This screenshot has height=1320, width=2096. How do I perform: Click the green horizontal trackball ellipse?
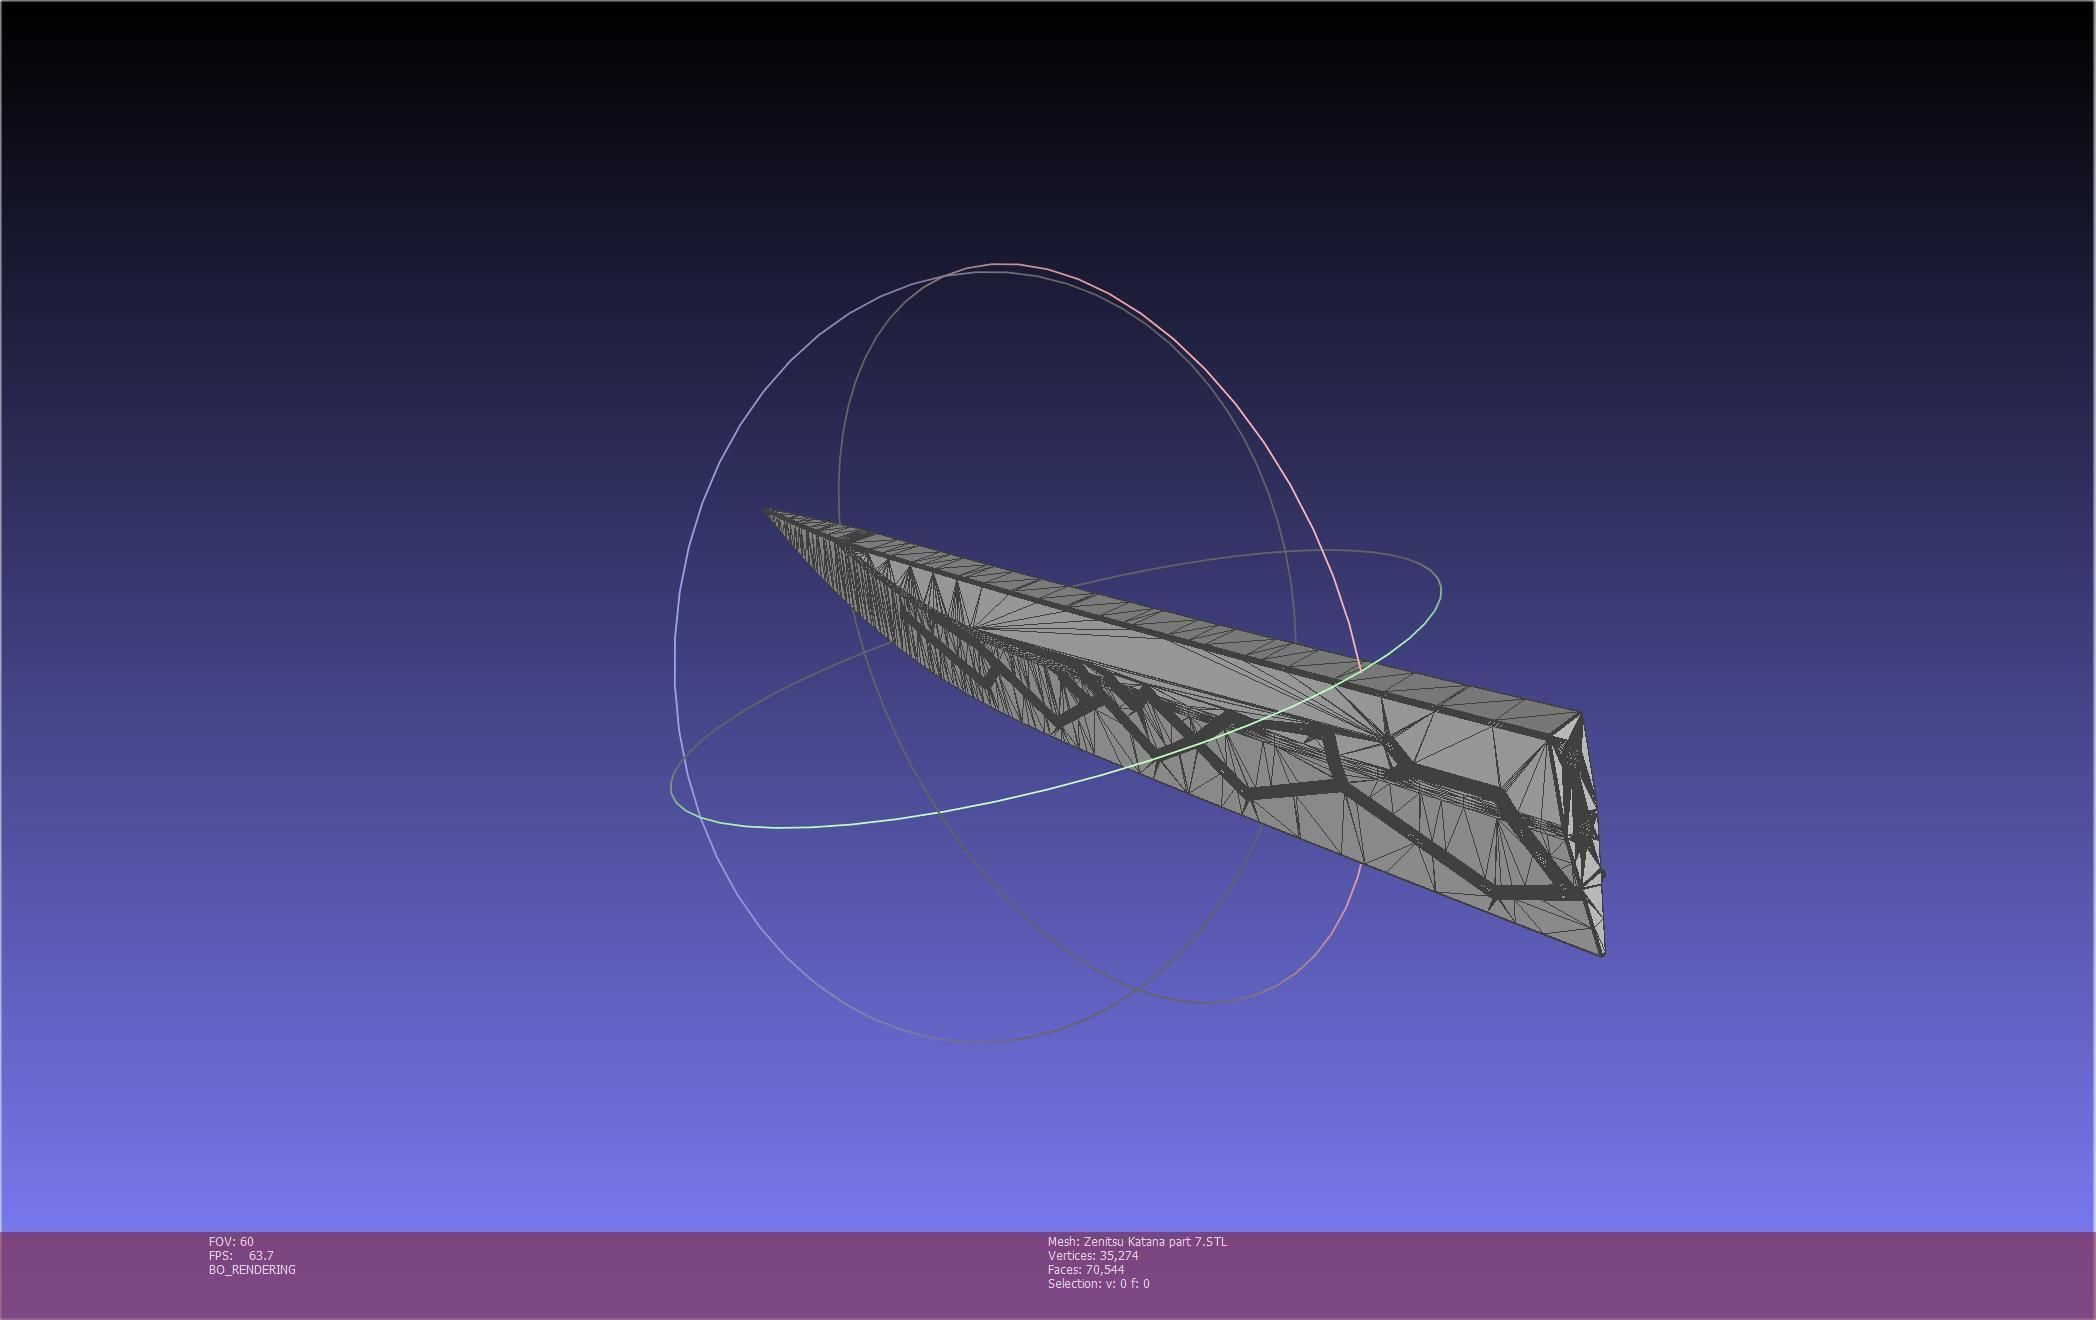[x=900, y=818]
